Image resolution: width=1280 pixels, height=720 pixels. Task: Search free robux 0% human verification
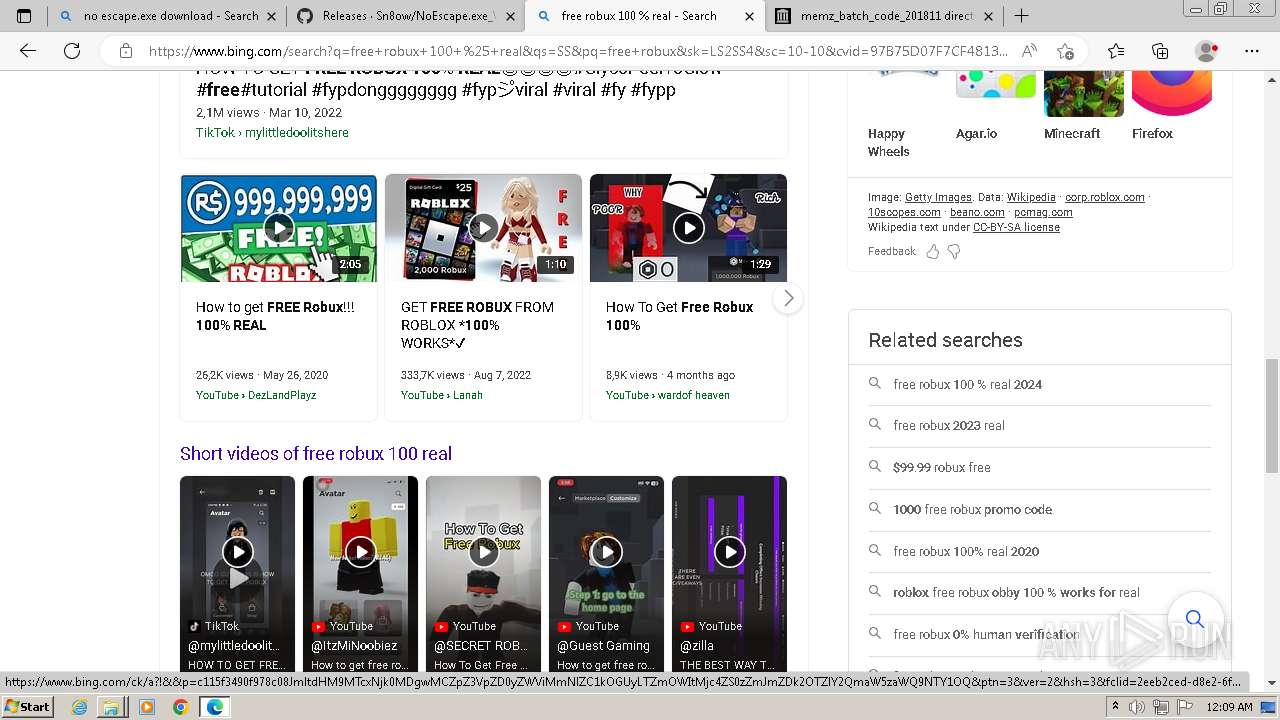tap(986, 634)
